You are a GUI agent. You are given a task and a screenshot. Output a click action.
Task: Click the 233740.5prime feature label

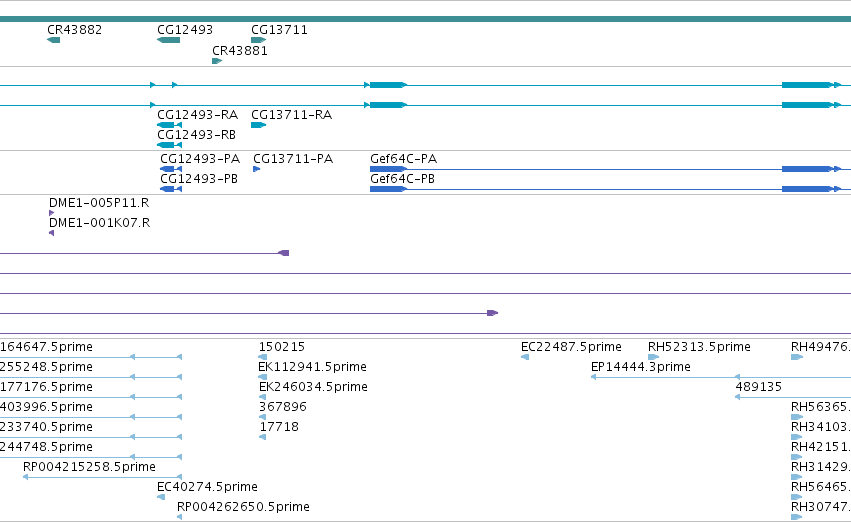click(46, 426)
